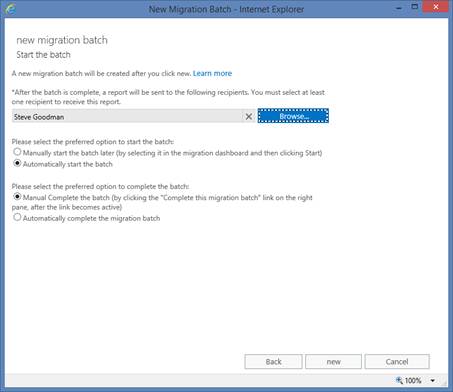Click the 100% zoom value
Screen dimensions: 453x392
(413, 381)
